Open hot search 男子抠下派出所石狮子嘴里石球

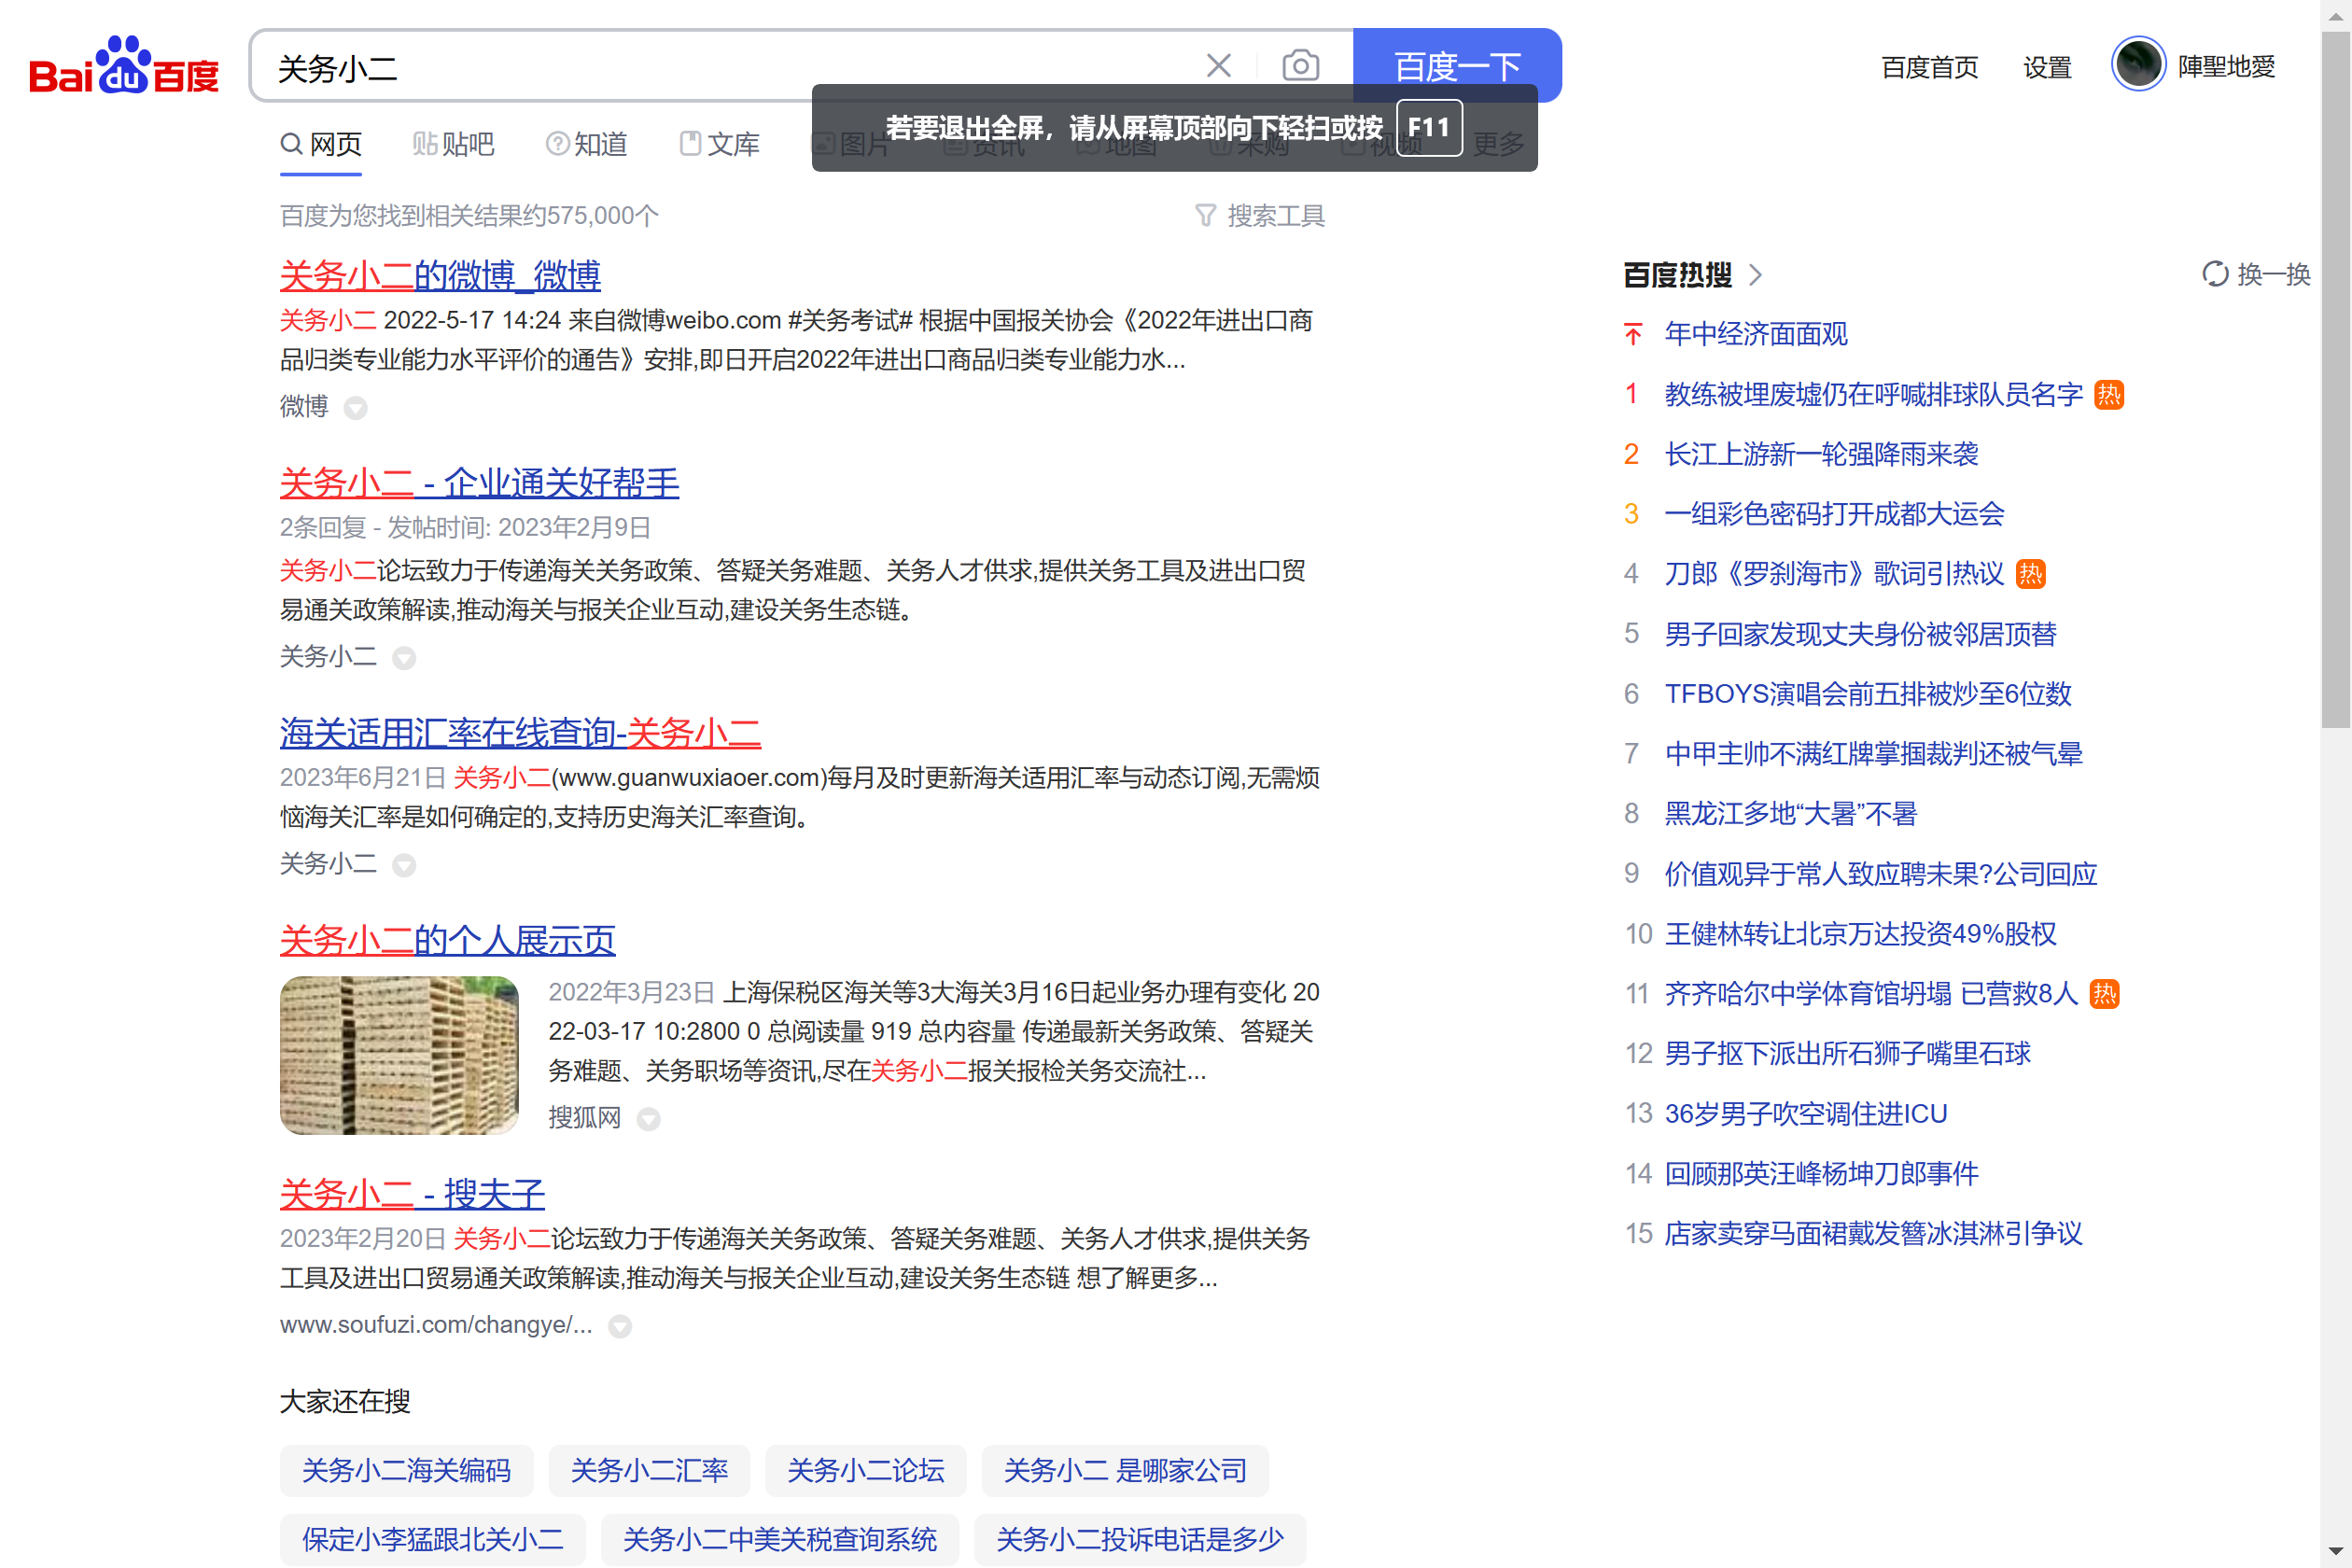point(1847,1054)
